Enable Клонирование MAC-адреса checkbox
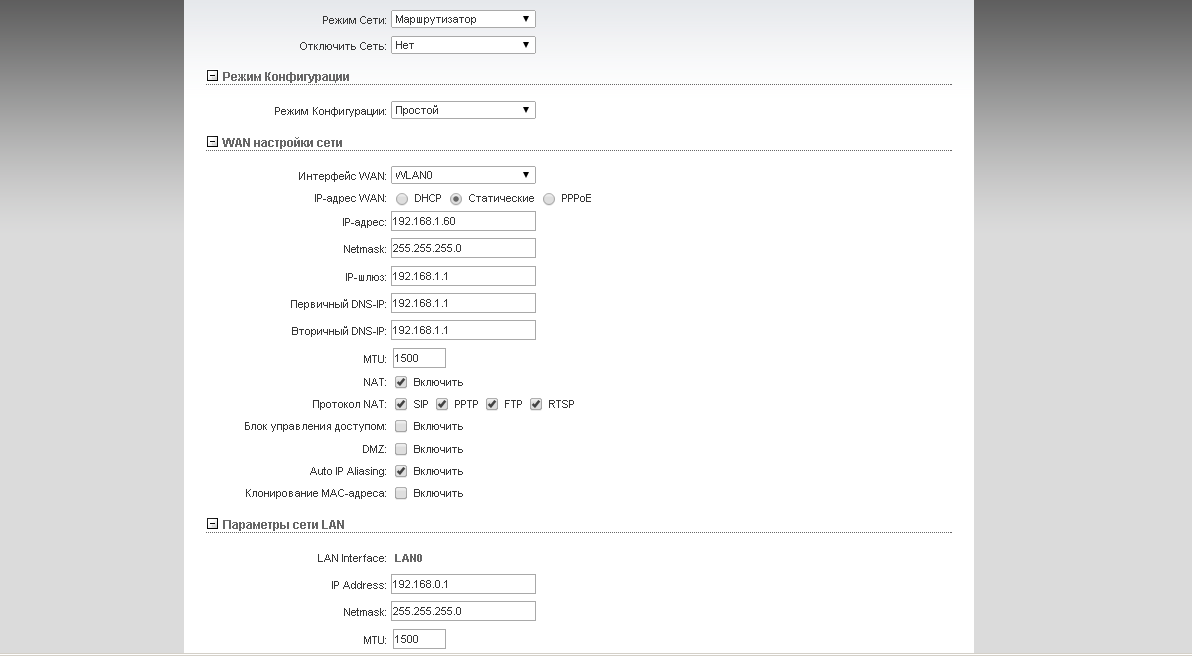The width and height of the screenshot is (1192, 656). tap(401, 493)
